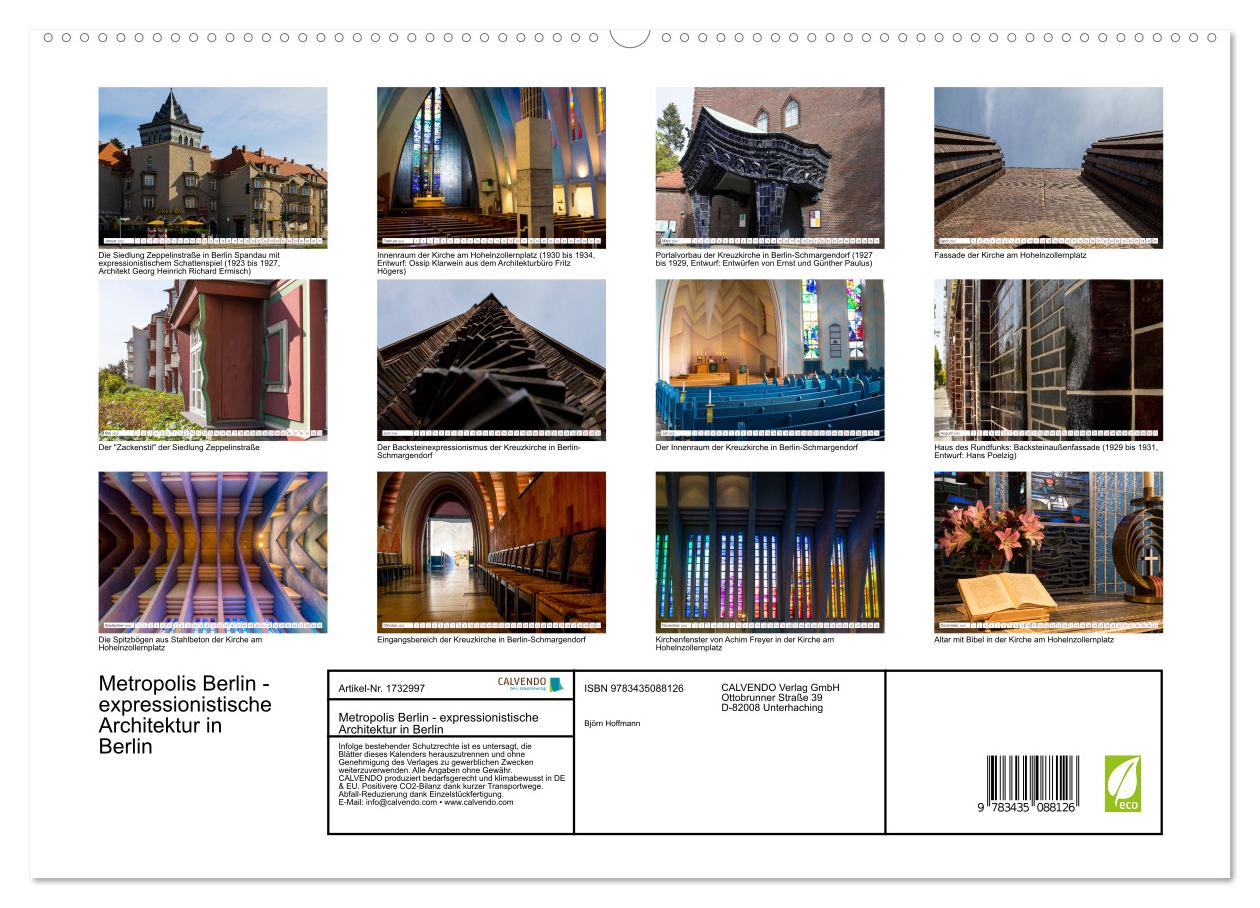1260x908 pixels.
Task: Click the large Metropolis Berlin title text
Action: (185, 715)
